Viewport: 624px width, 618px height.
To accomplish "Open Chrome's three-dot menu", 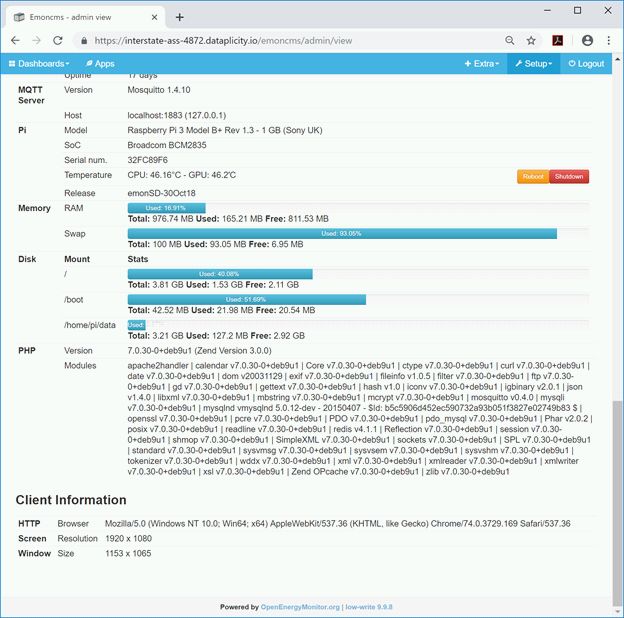I will coord(608,41).
